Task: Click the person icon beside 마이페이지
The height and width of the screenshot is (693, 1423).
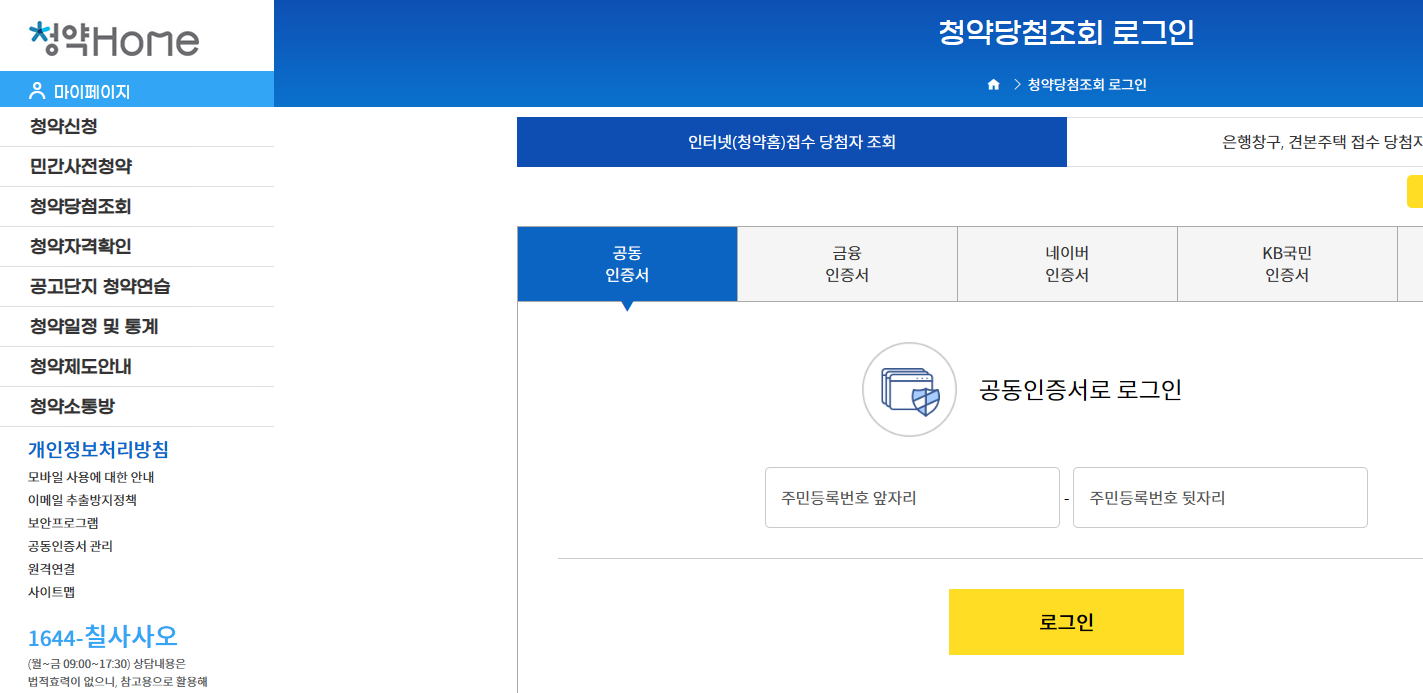Action: (x=36, y=89)
